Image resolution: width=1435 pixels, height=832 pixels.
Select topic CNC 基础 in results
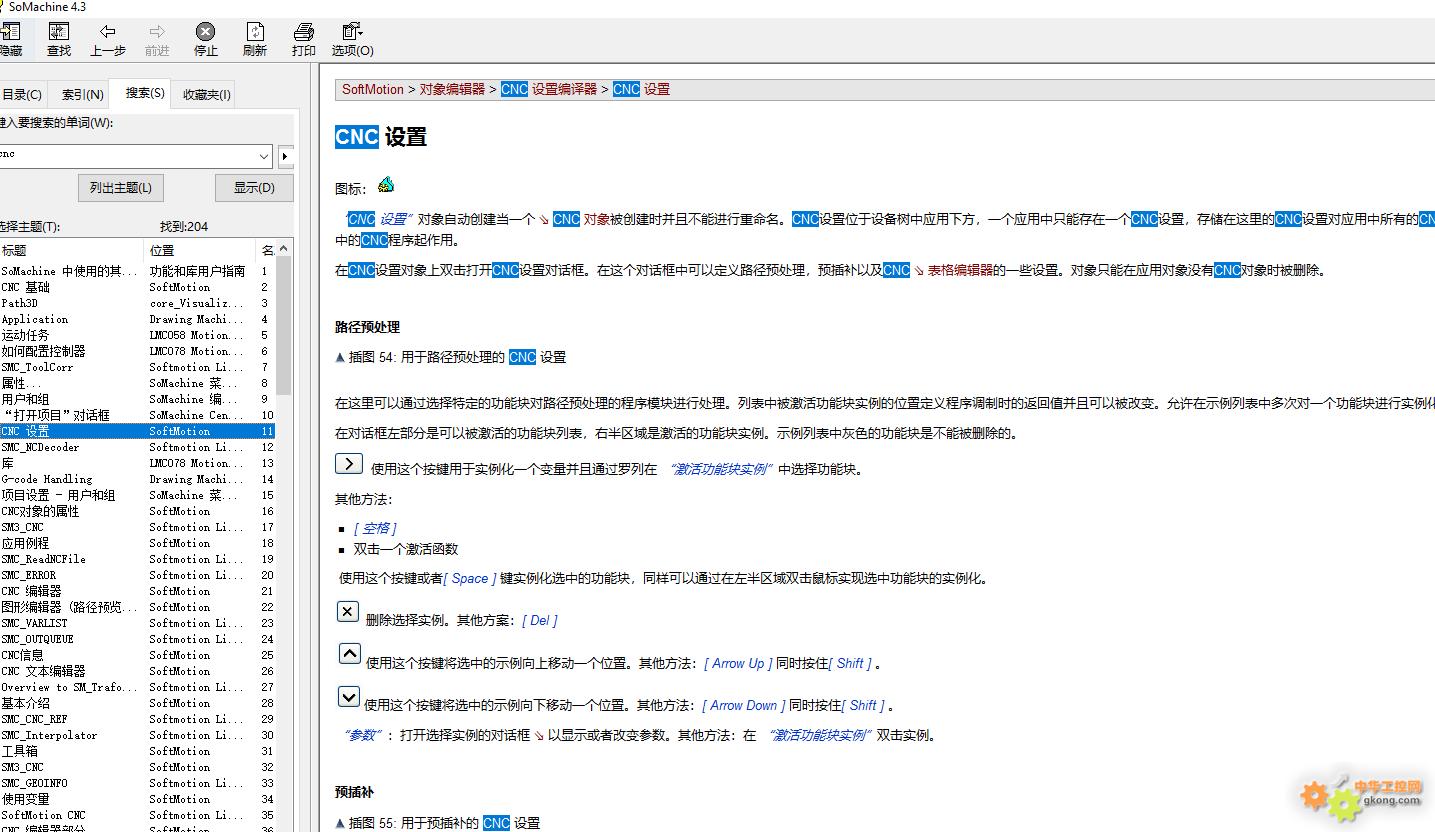(137, 287)
